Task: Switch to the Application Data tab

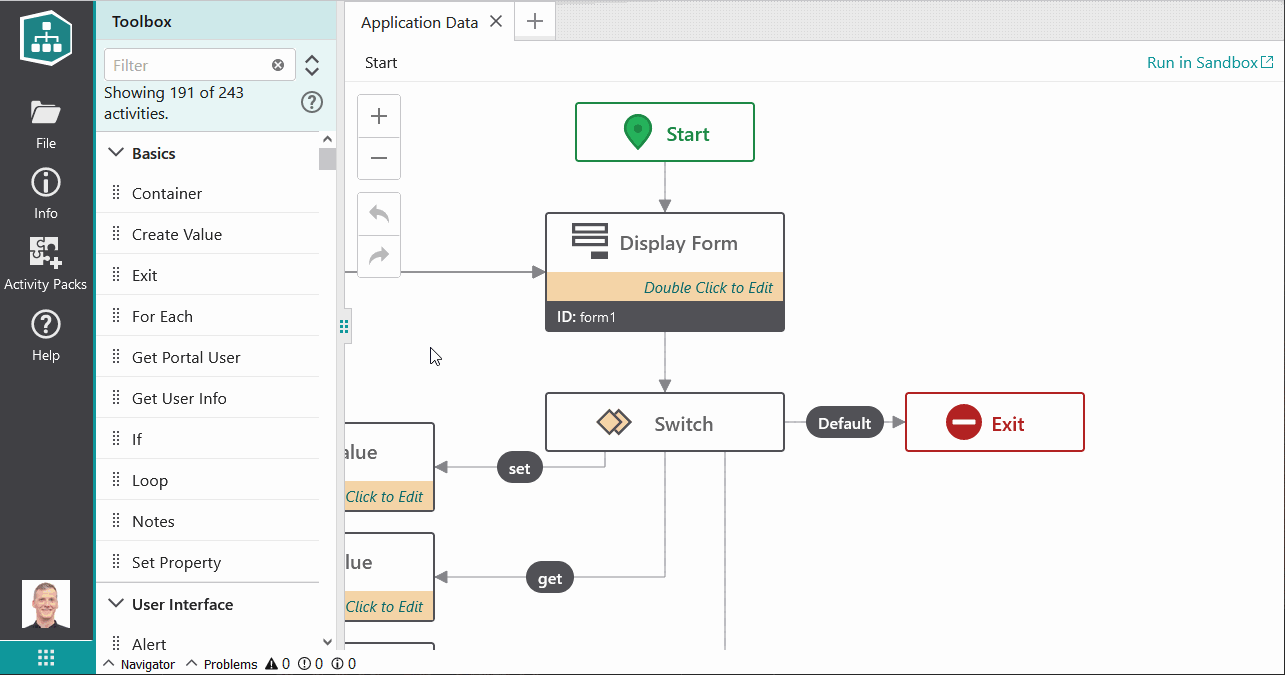Action: pos(419,22)
